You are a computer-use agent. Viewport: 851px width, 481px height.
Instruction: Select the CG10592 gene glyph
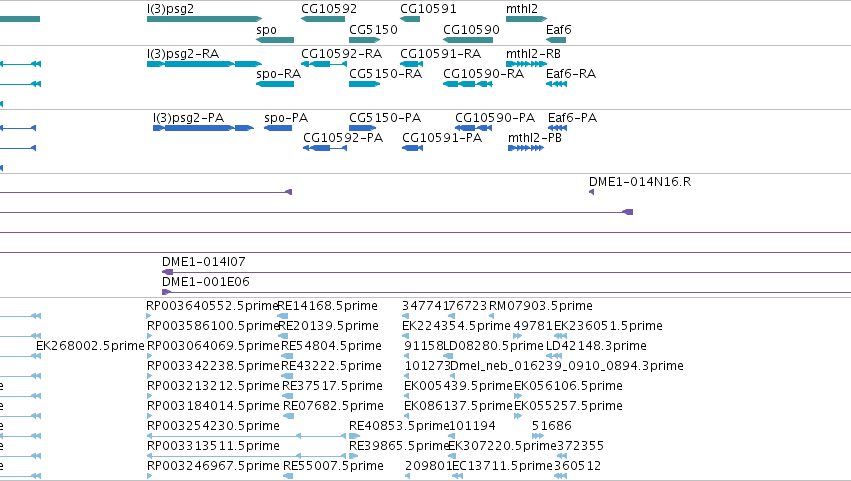coord(323,19)
